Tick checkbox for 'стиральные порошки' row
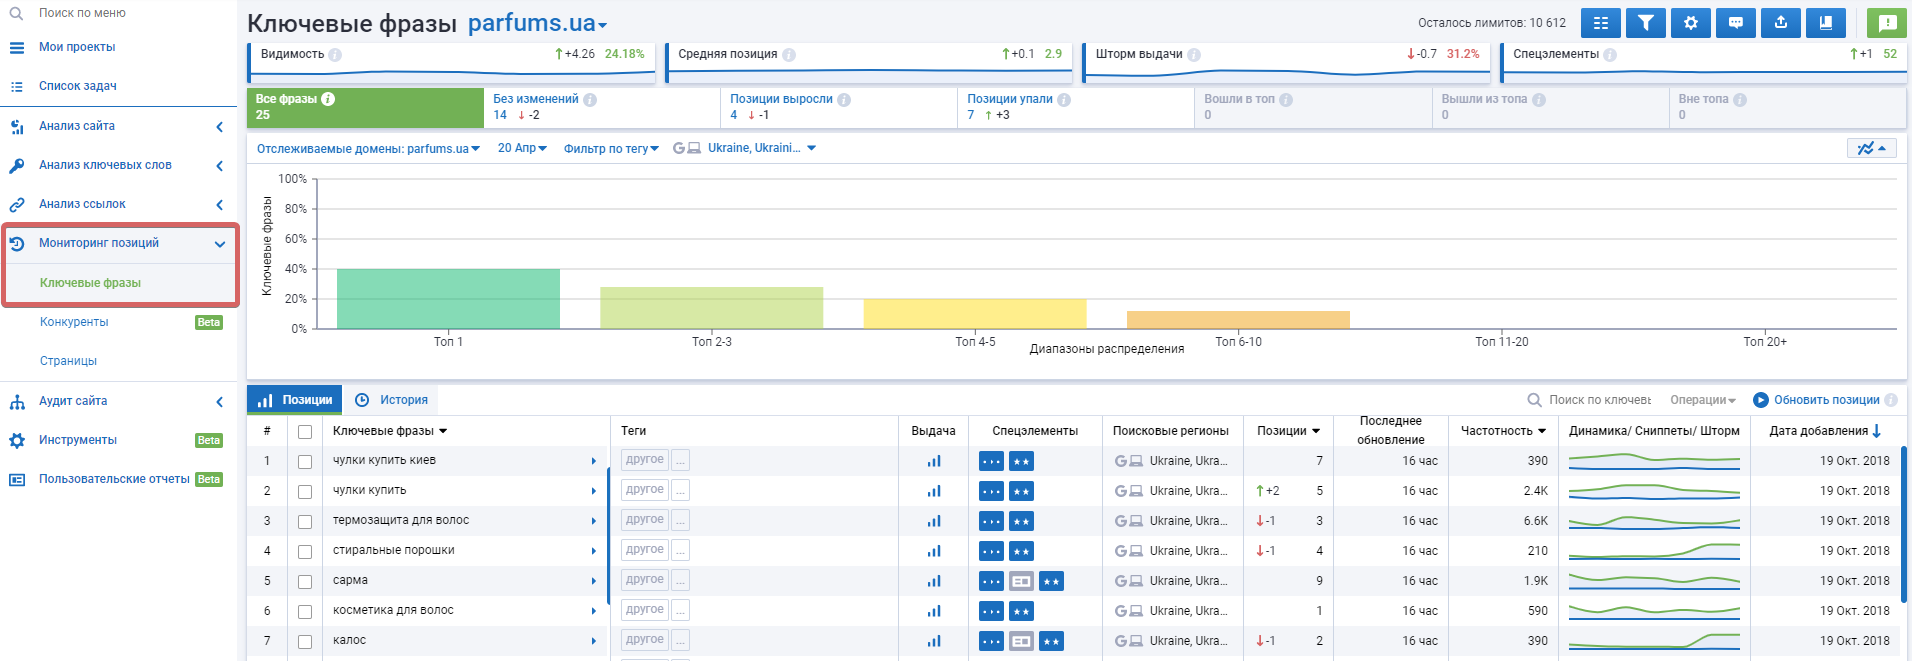 [x=305, y=552]
